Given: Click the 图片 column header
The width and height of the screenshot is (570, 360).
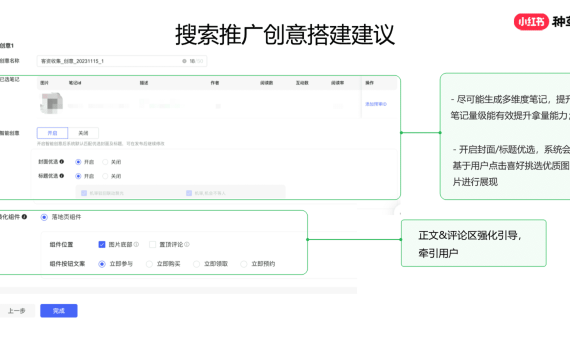Looking at the screenshot, I should [44, 83].
